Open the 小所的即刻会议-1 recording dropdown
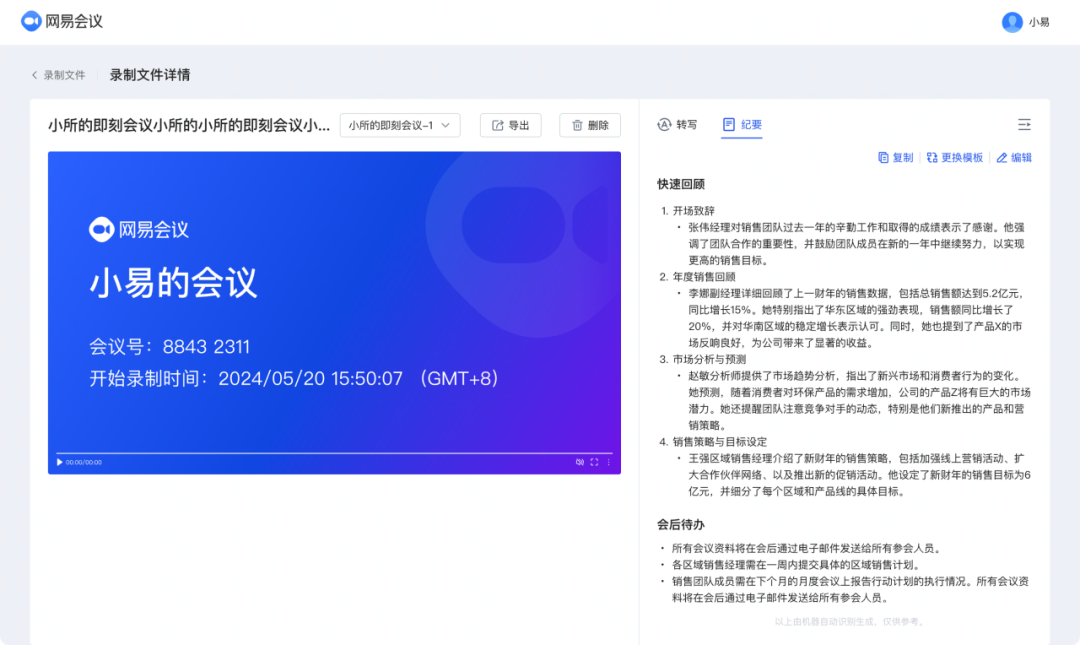This screenshot has height=645, width=1080. click(x=399, y=125)
